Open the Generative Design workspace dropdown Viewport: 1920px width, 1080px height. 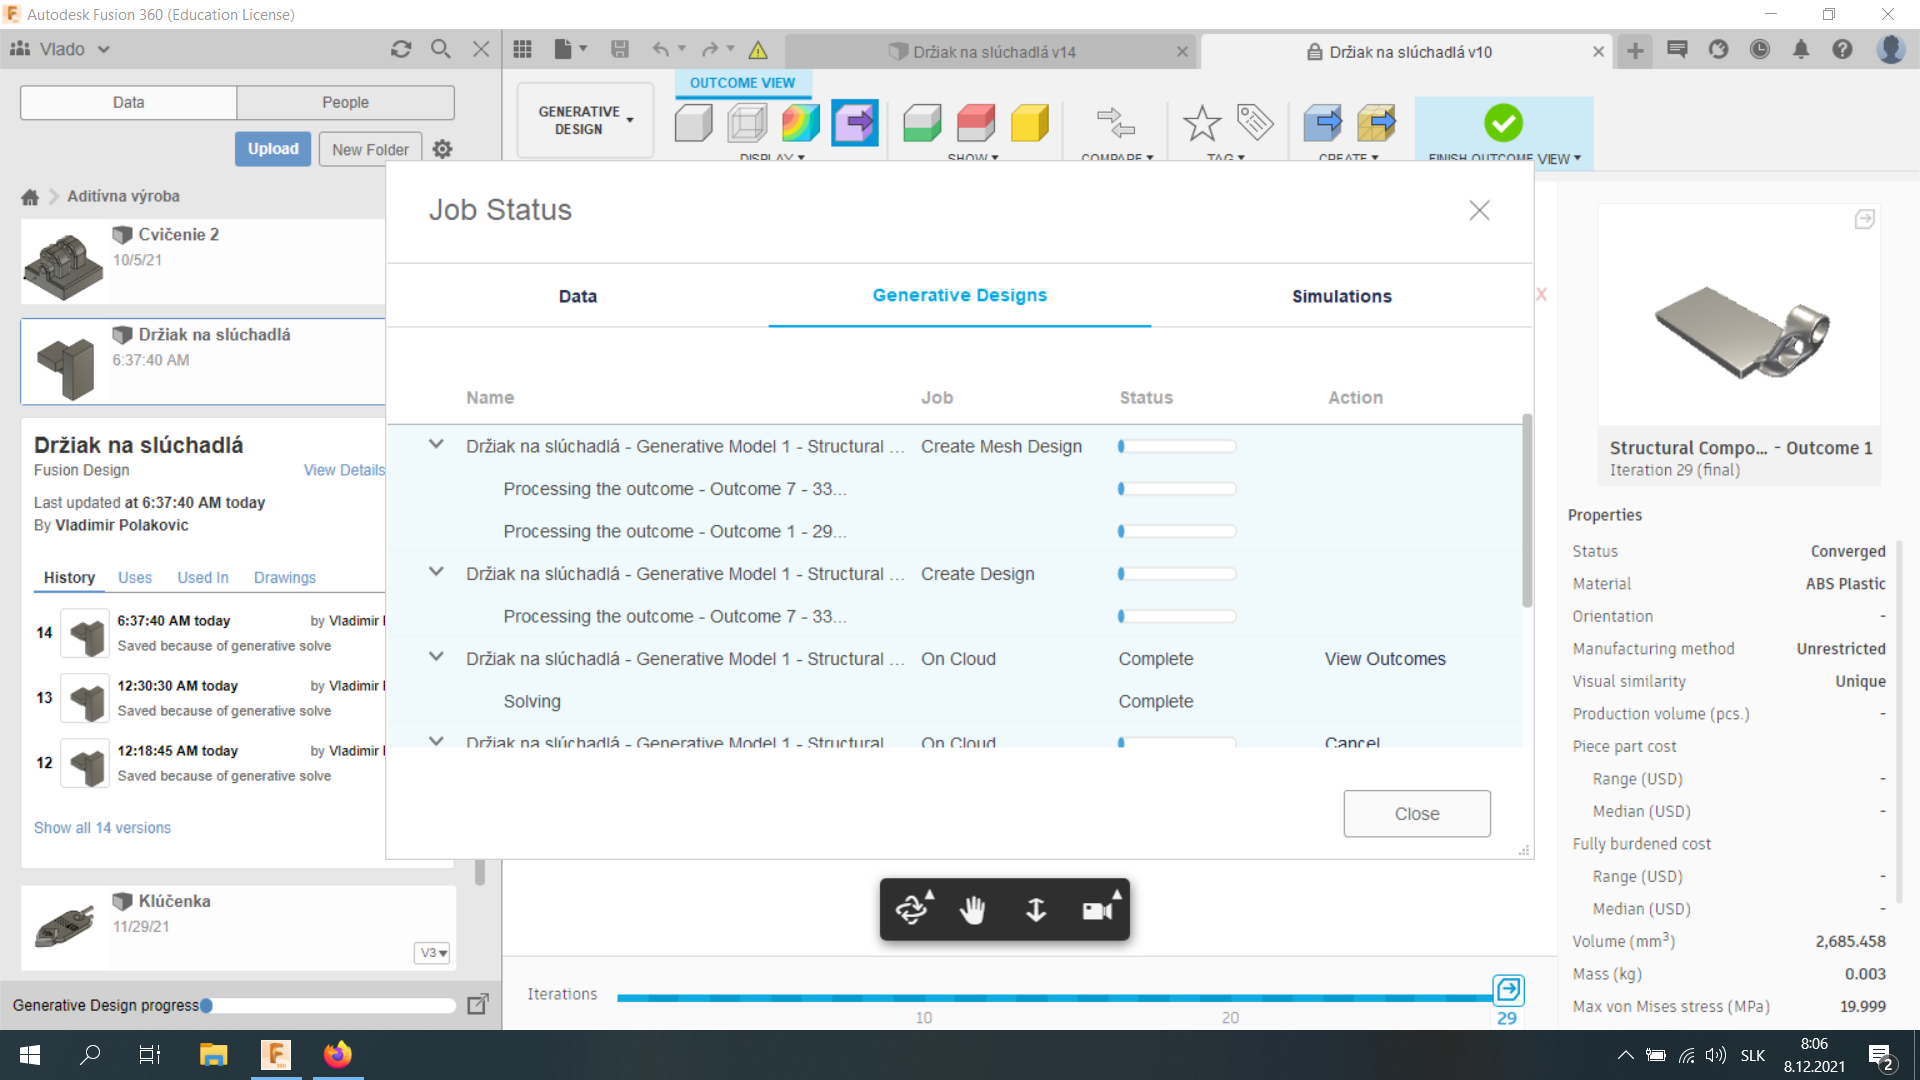585,120
